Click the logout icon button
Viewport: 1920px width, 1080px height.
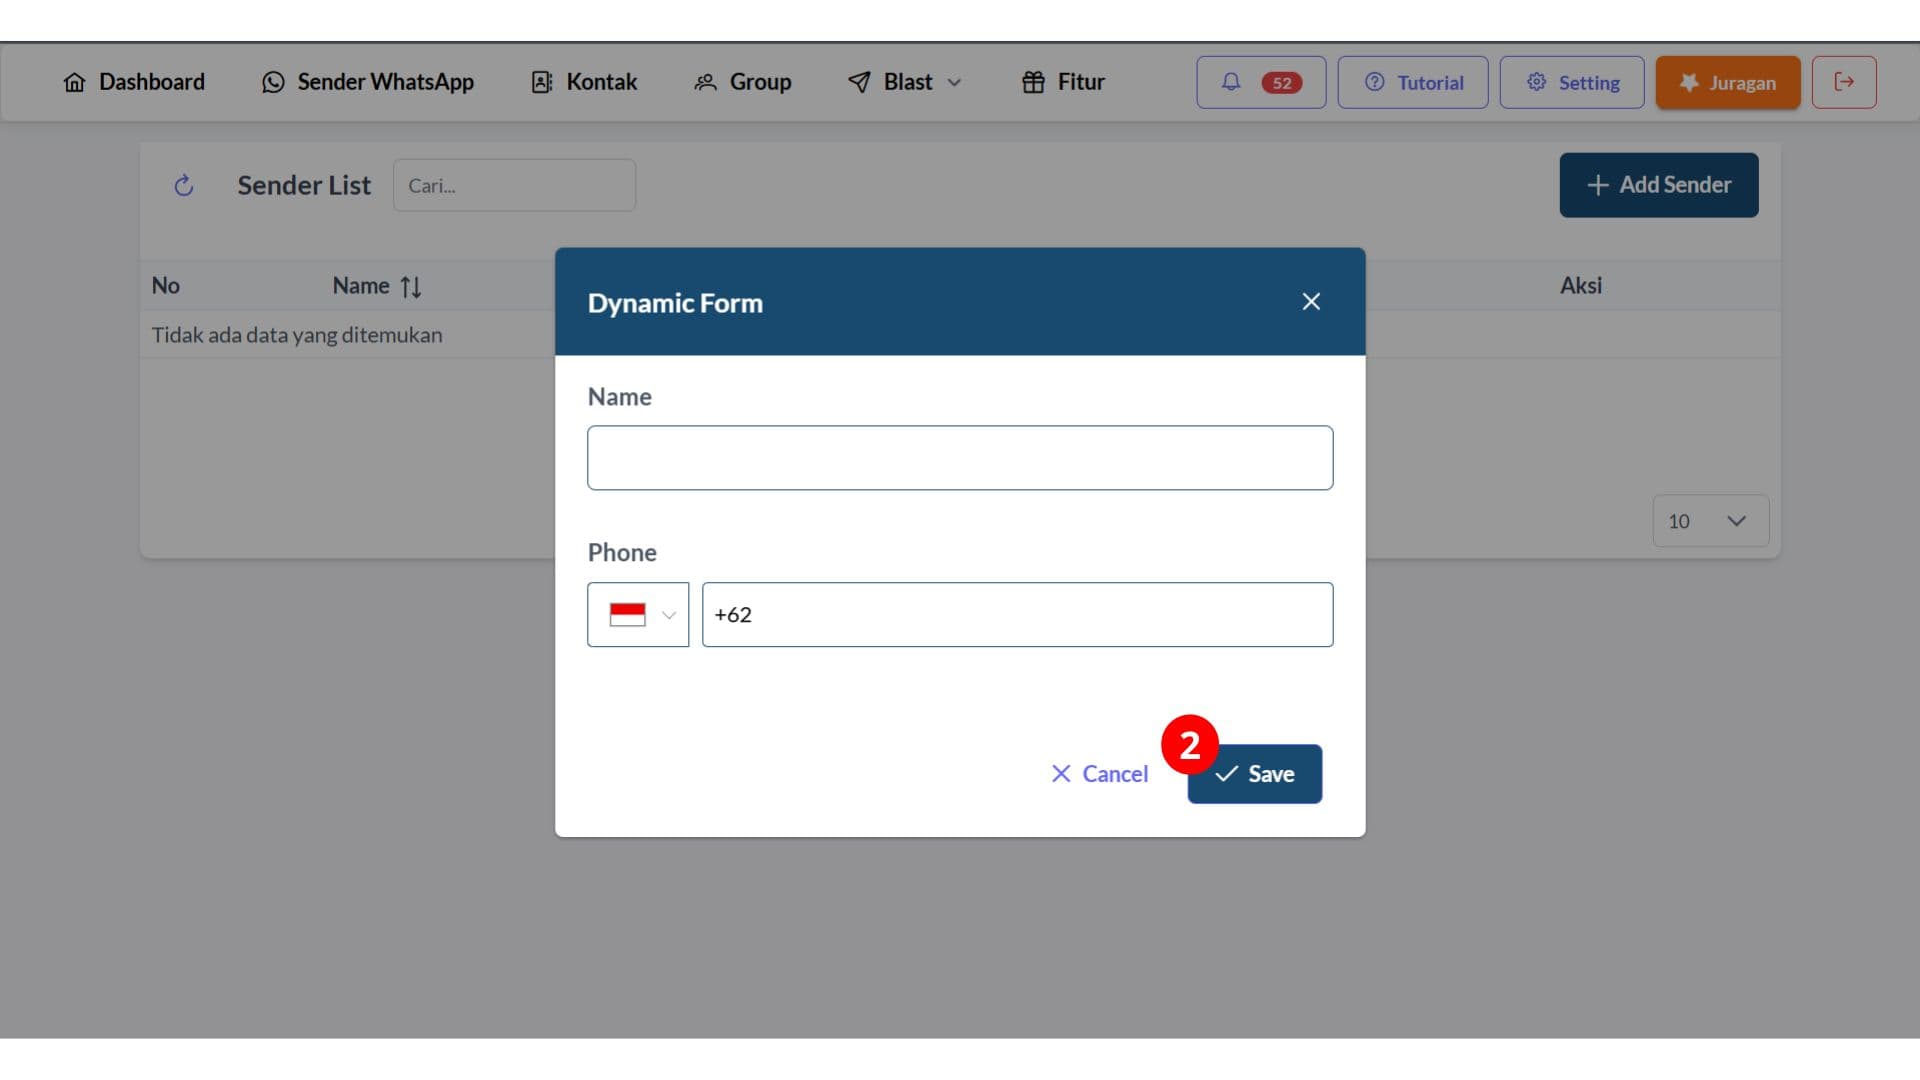pyautogui.click(x=1844, y=82)
